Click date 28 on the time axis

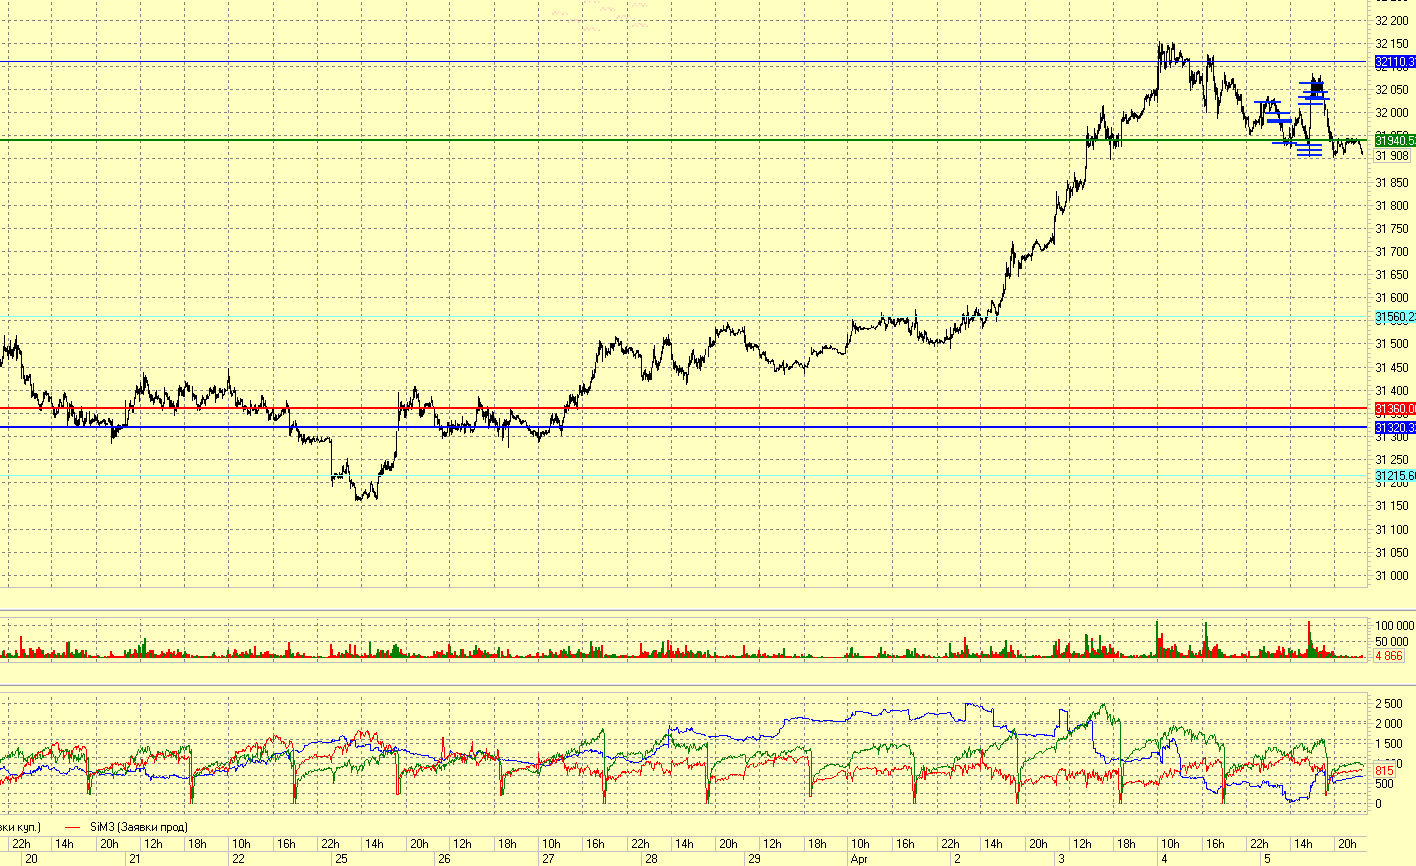pyautogui.click(x=651, y=858)
